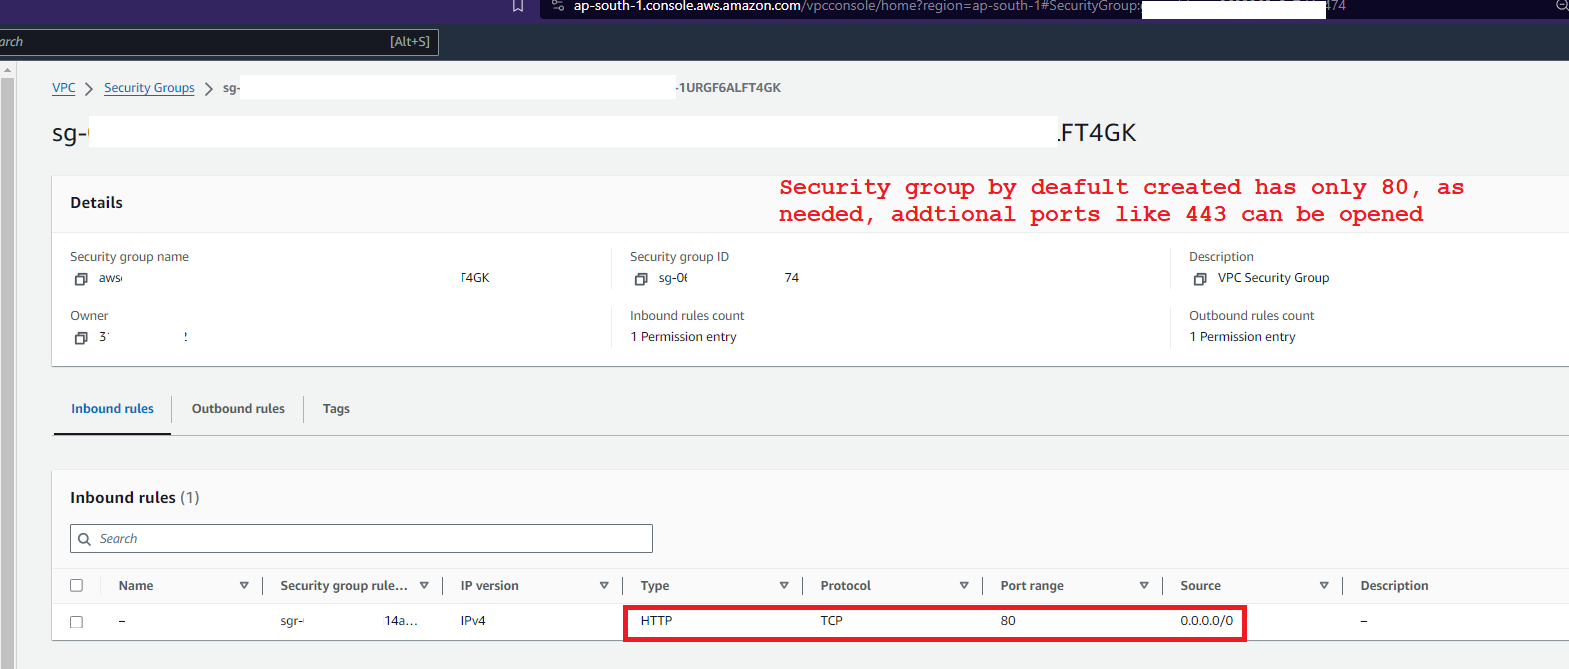1569x669 pixels.
Task: Click the inbound rules search field
Action: 370,539
